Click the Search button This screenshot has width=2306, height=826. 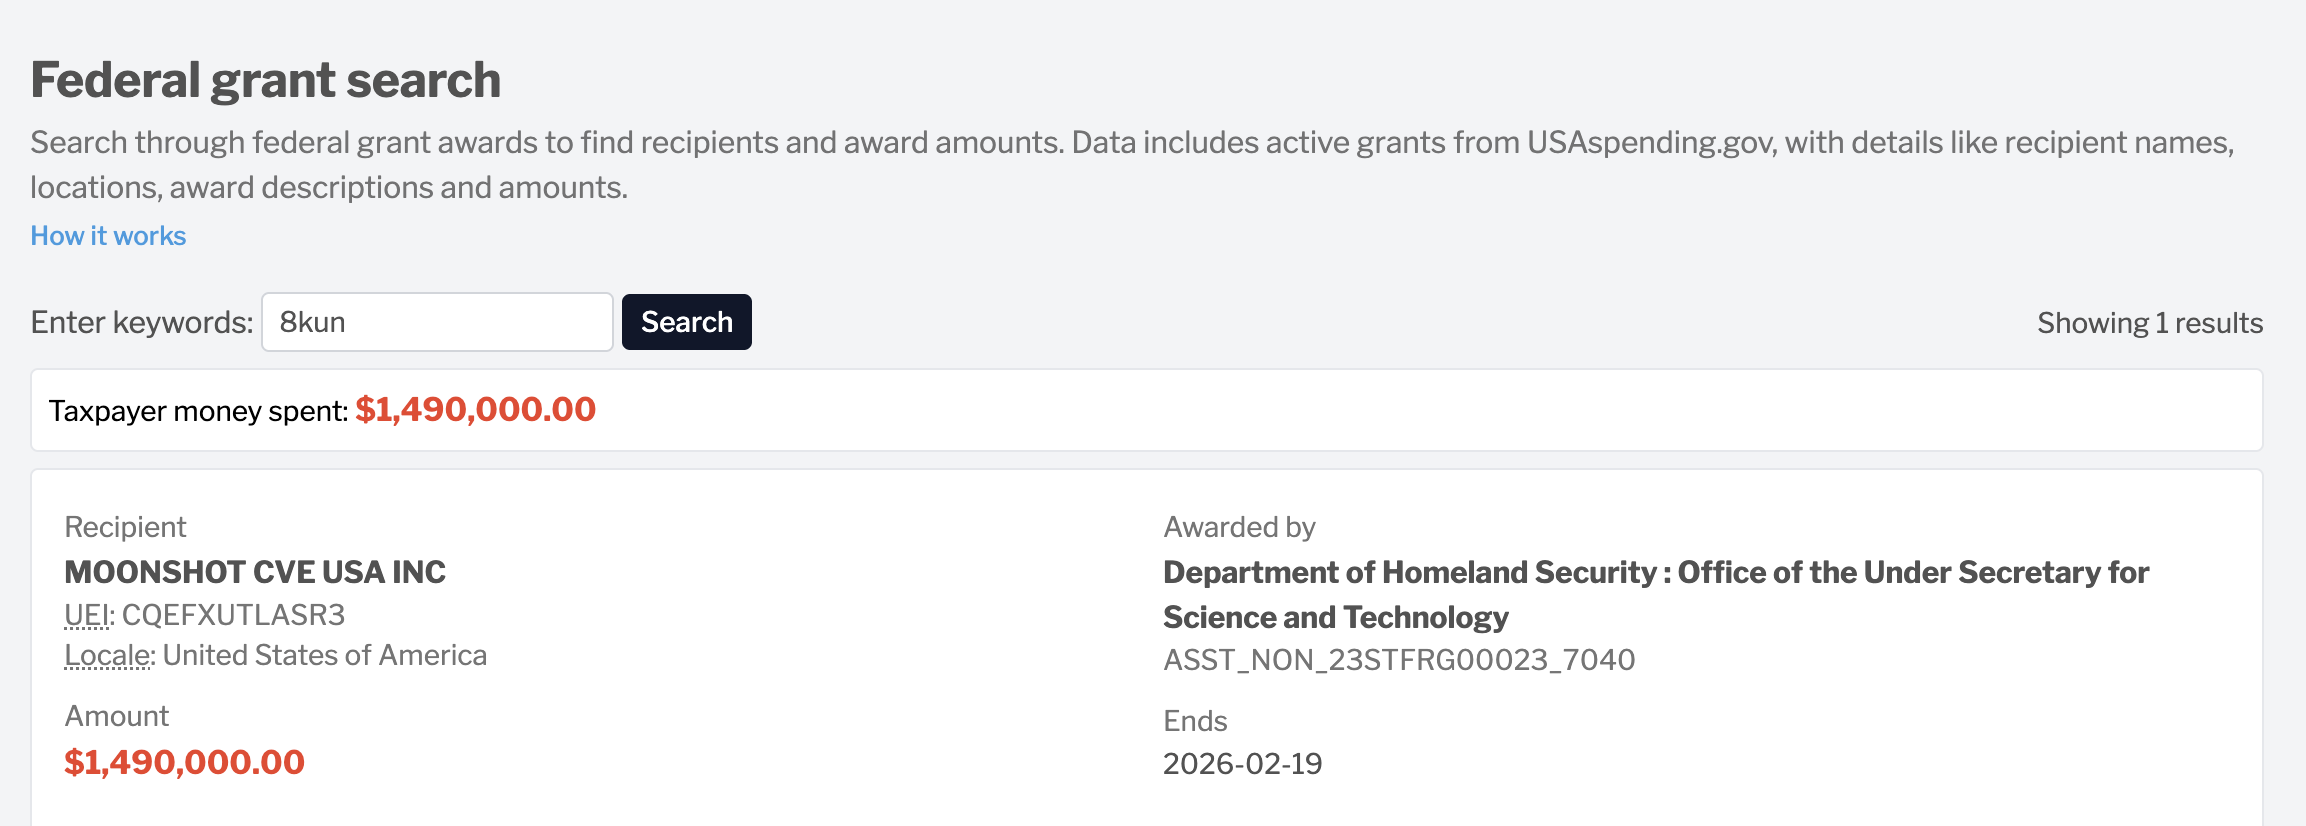click(687, 322)
